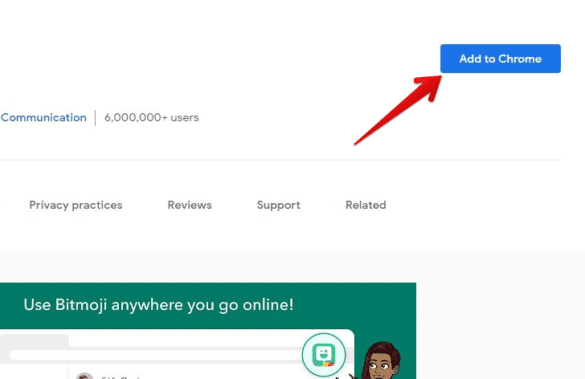This screenshot has height=379, width=585.
Task: Open the 'Use Bitmoji anywhere you go online!' screenshot
Action: coord(208,331)
